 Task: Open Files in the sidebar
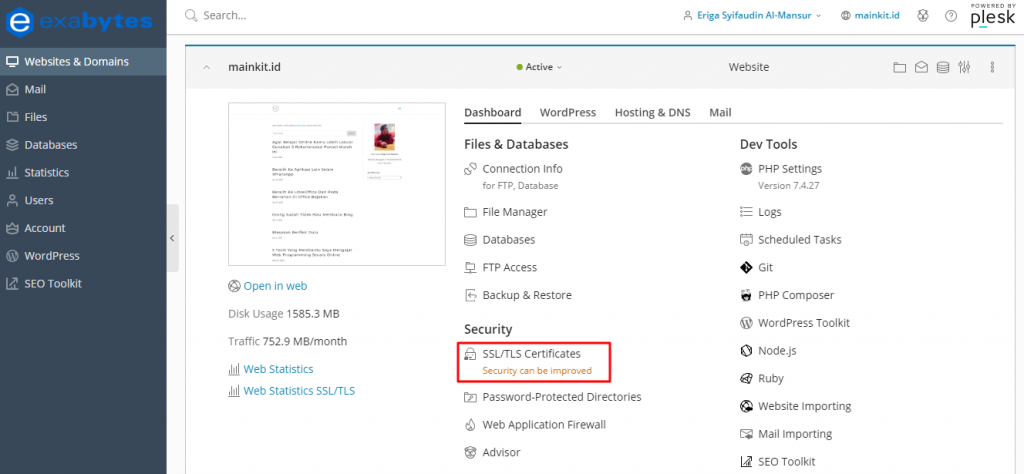click(x=83, y=118)
